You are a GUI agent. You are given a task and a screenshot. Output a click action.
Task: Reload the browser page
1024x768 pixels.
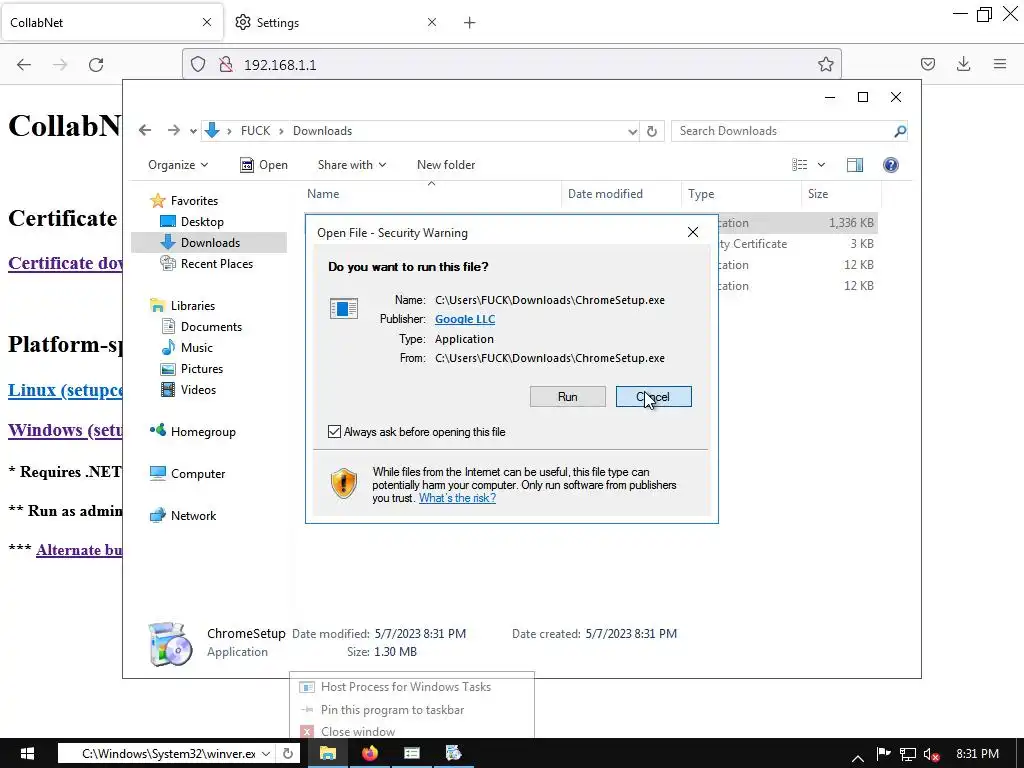click(96, 64)
